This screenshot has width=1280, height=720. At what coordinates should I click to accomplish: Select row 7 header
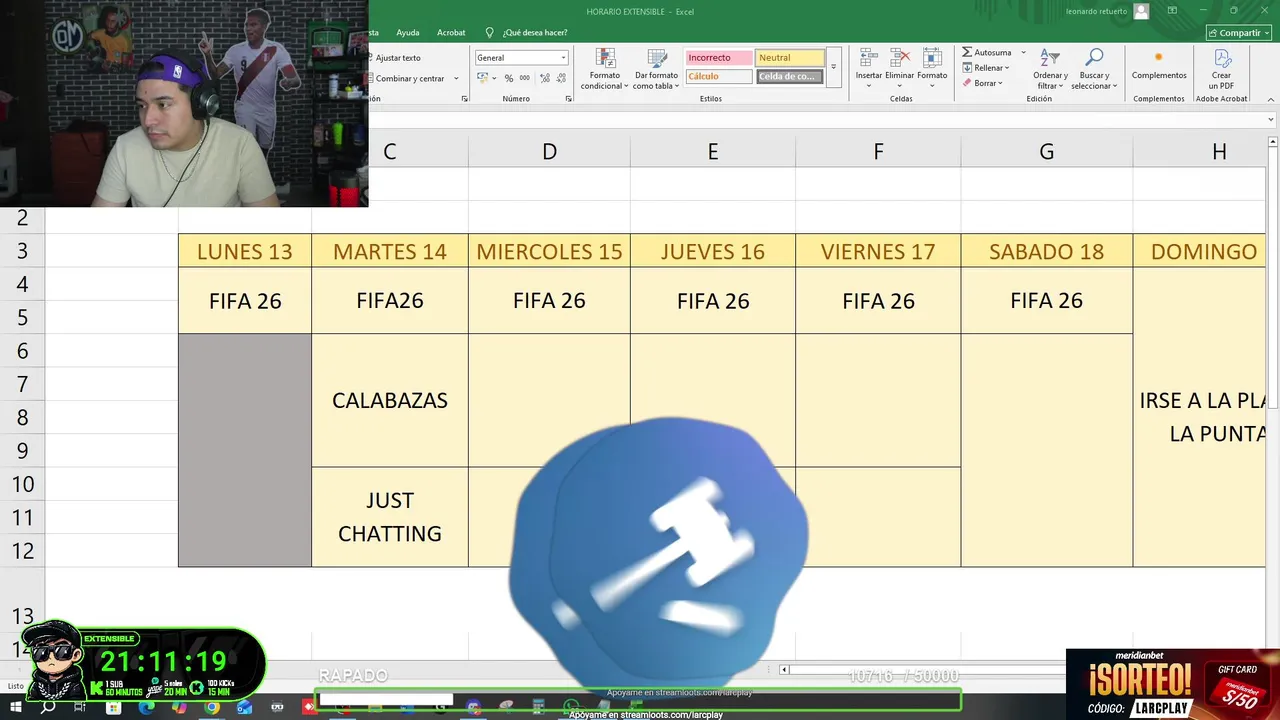pos(22,384)
